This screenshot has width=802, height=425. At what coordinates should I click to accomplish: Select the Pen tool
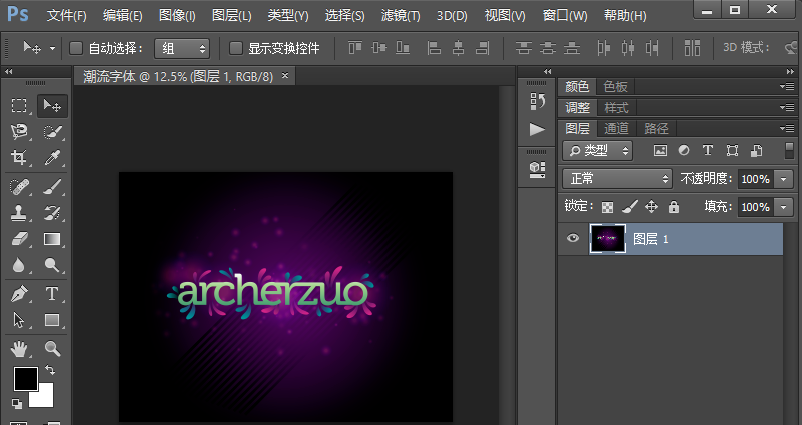click(x=19, y=294)
